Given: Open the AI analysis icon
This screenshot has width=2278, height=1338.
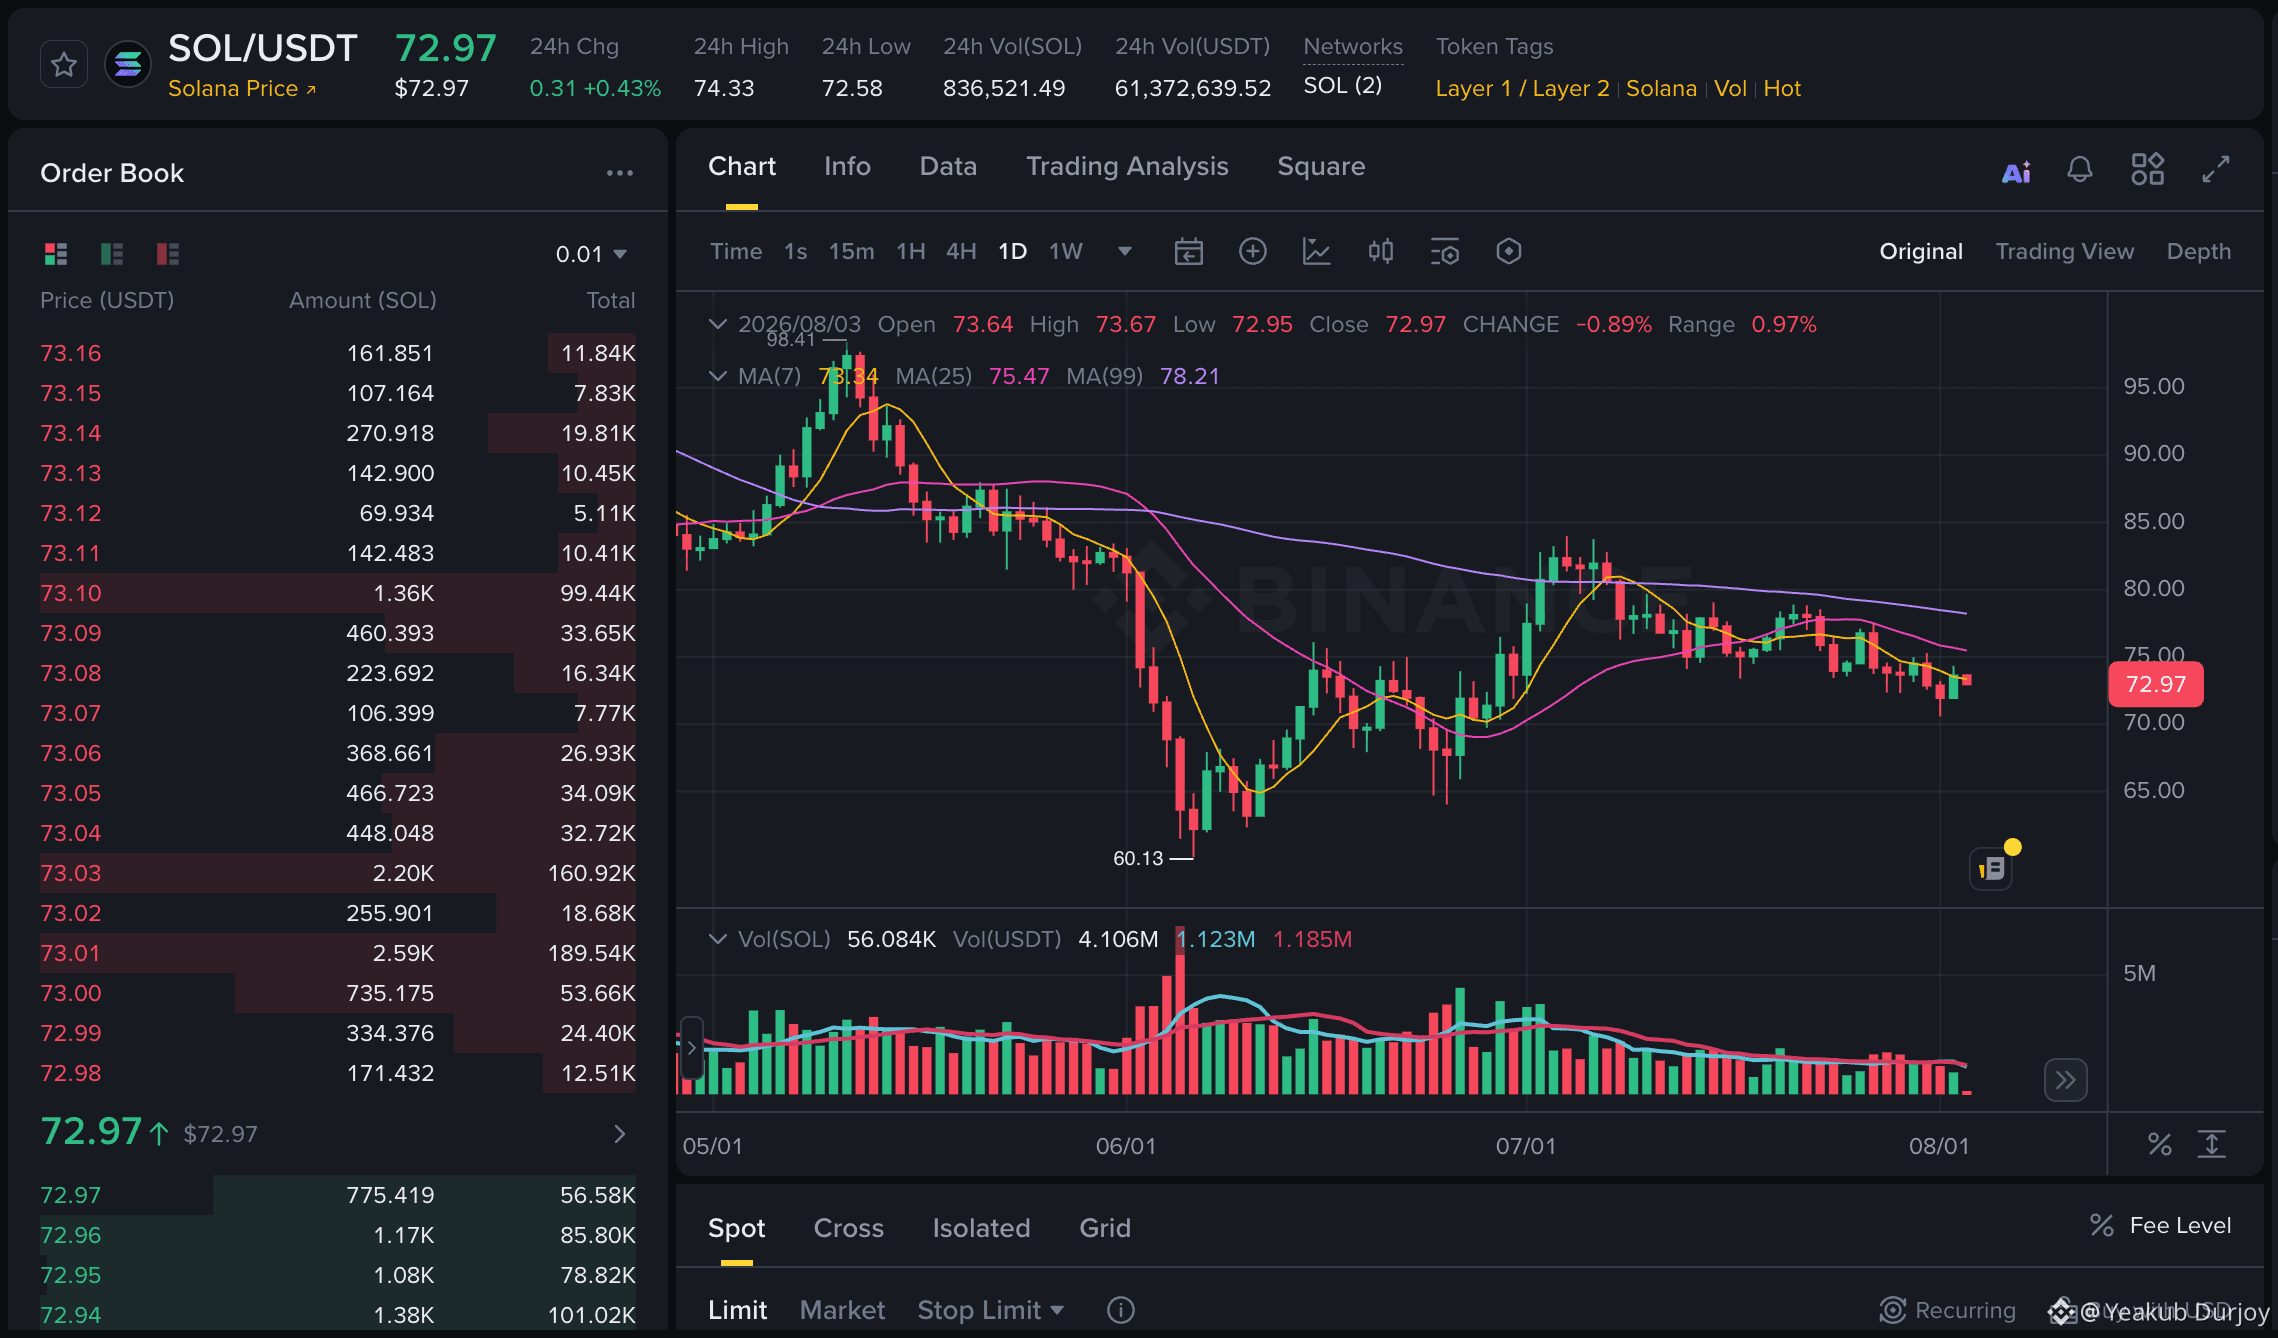Looking at the screenshot, I should [2016, 171].
